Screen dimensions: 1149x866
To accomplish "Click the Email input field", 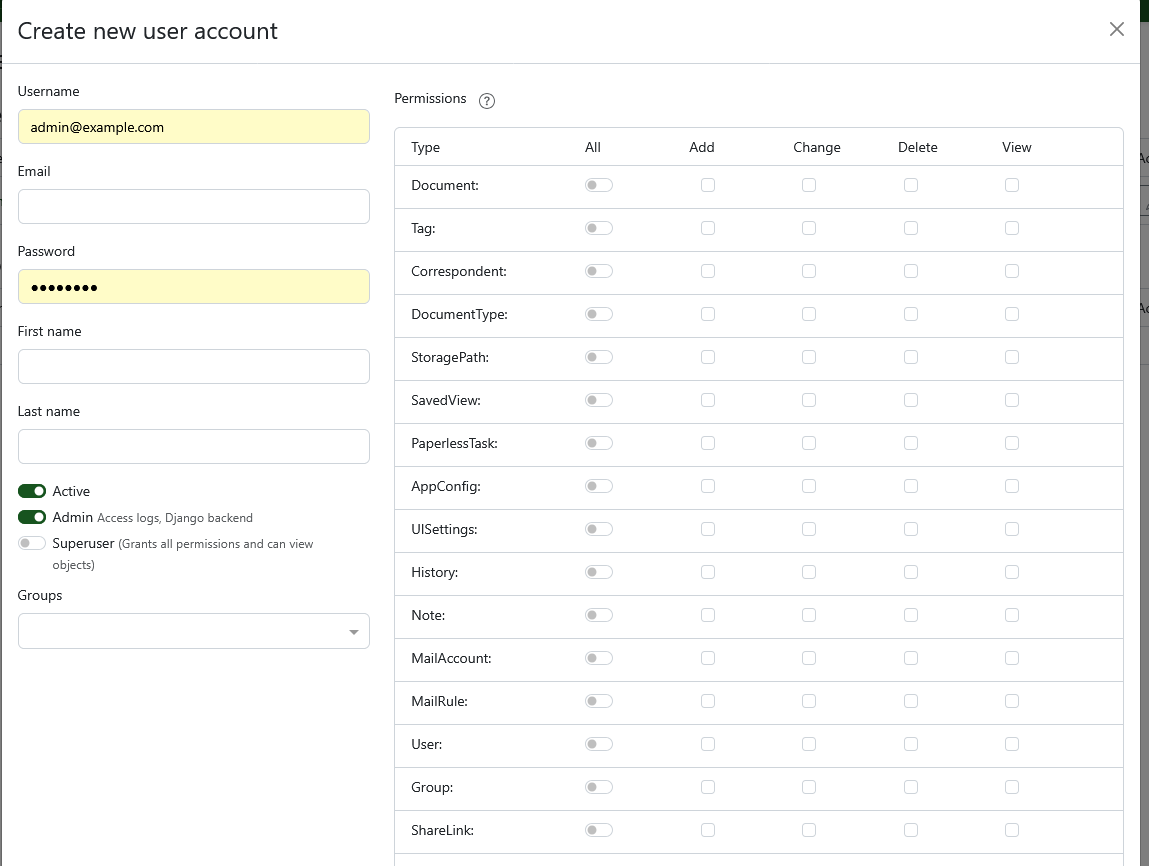I will pos(193,207).
